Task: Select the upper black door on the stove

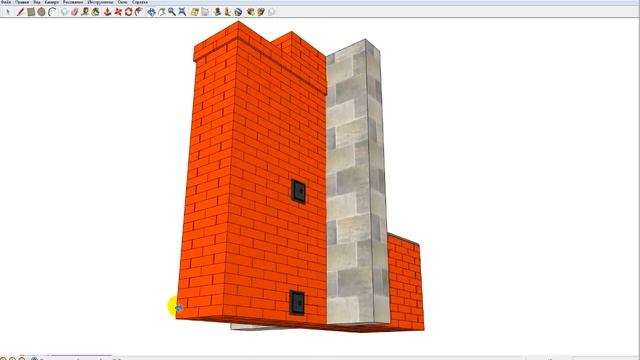Action: [298, 191]
